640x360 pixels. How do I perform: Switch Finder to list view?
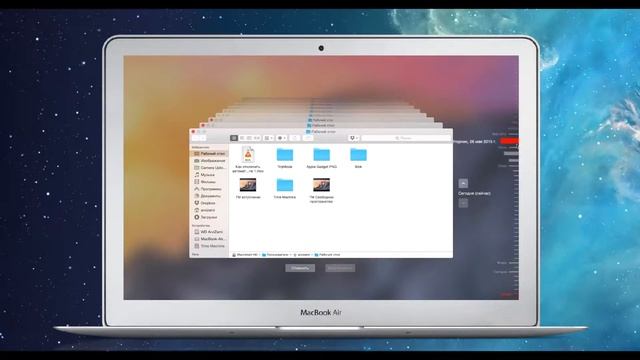click(242, 138)
